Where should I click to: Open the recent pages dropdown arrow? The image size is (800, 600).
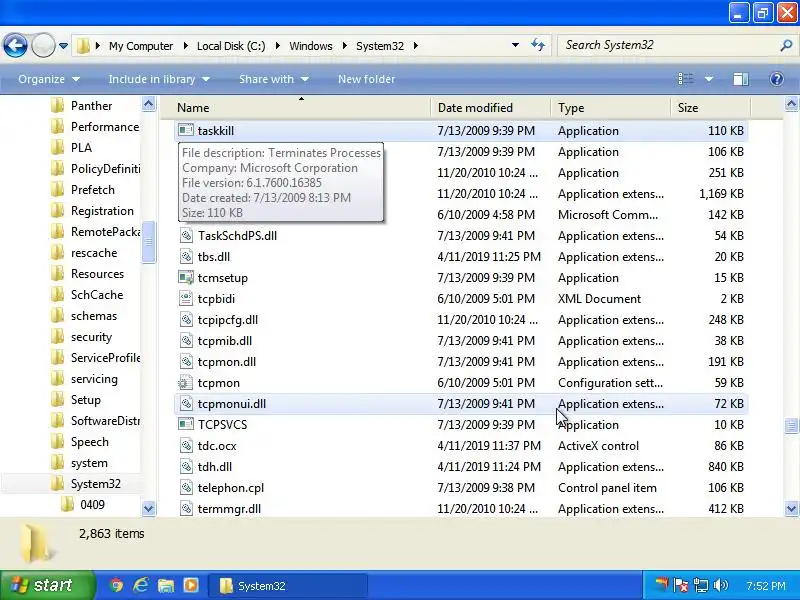coord(63,46)
